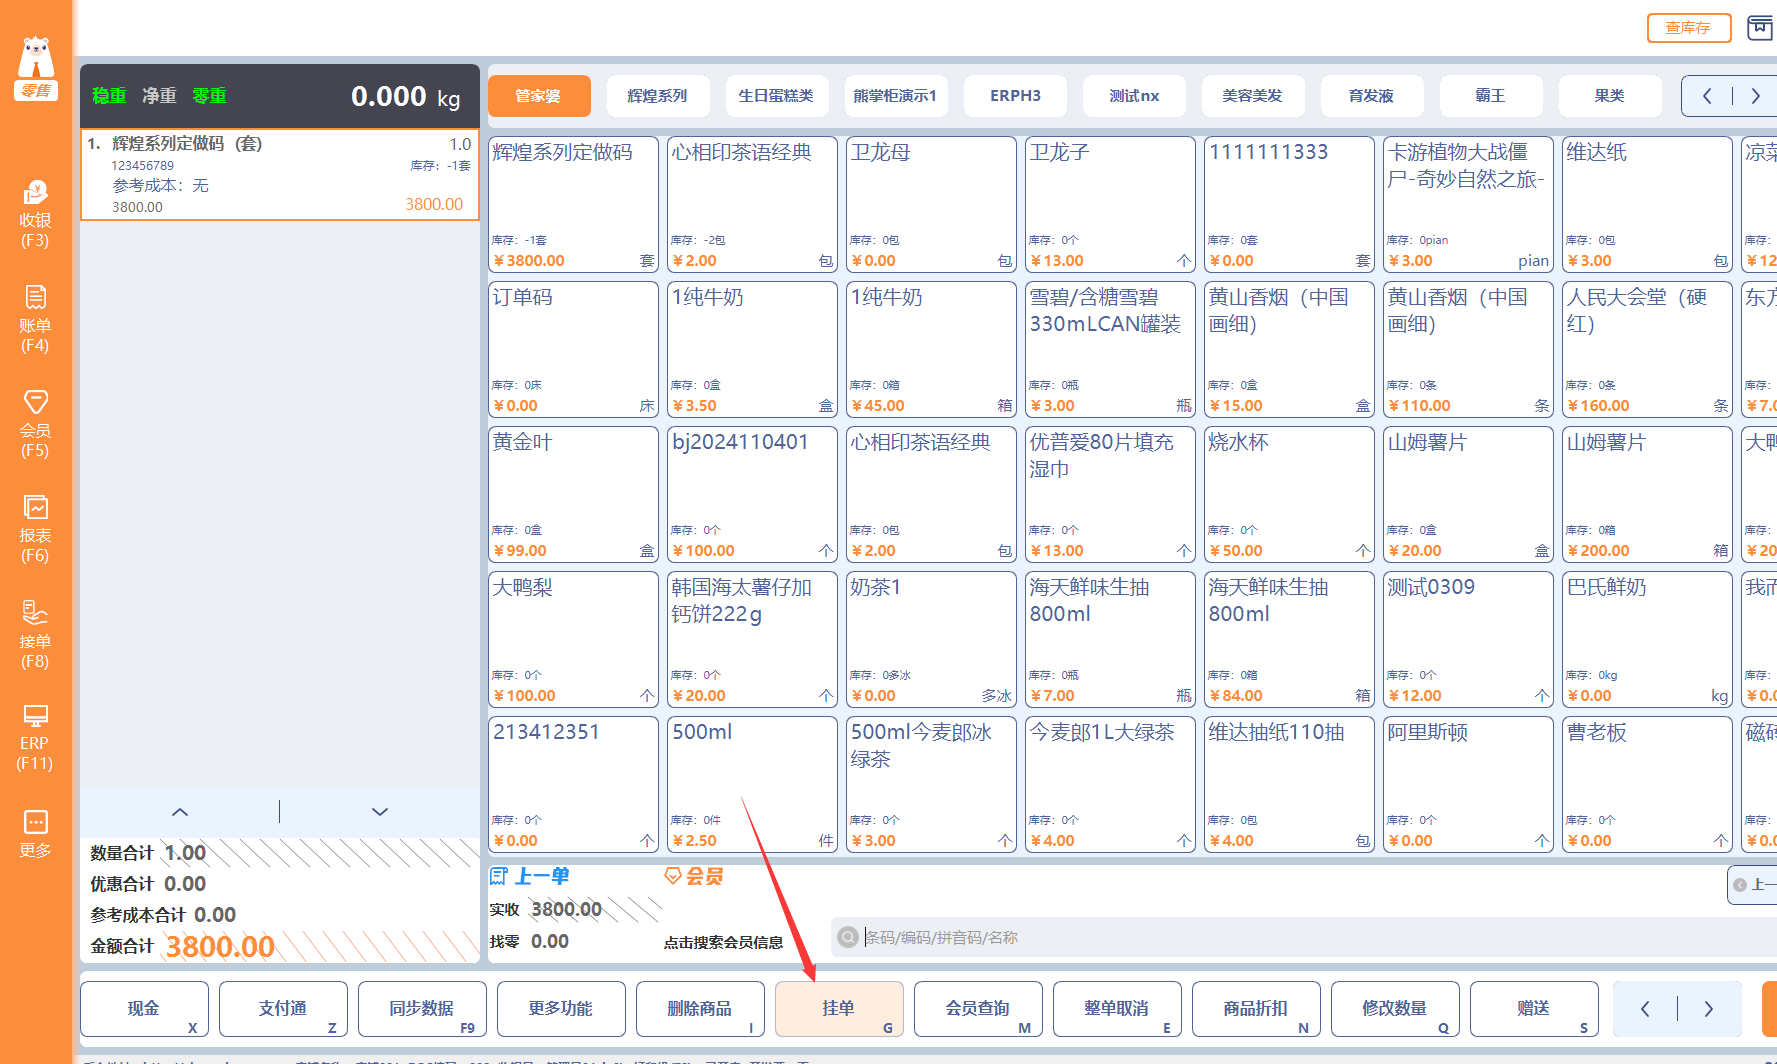Screen dimensions: 1777x1064
Task: Page the bottom function buttons left
Action: point(1645,1009)
